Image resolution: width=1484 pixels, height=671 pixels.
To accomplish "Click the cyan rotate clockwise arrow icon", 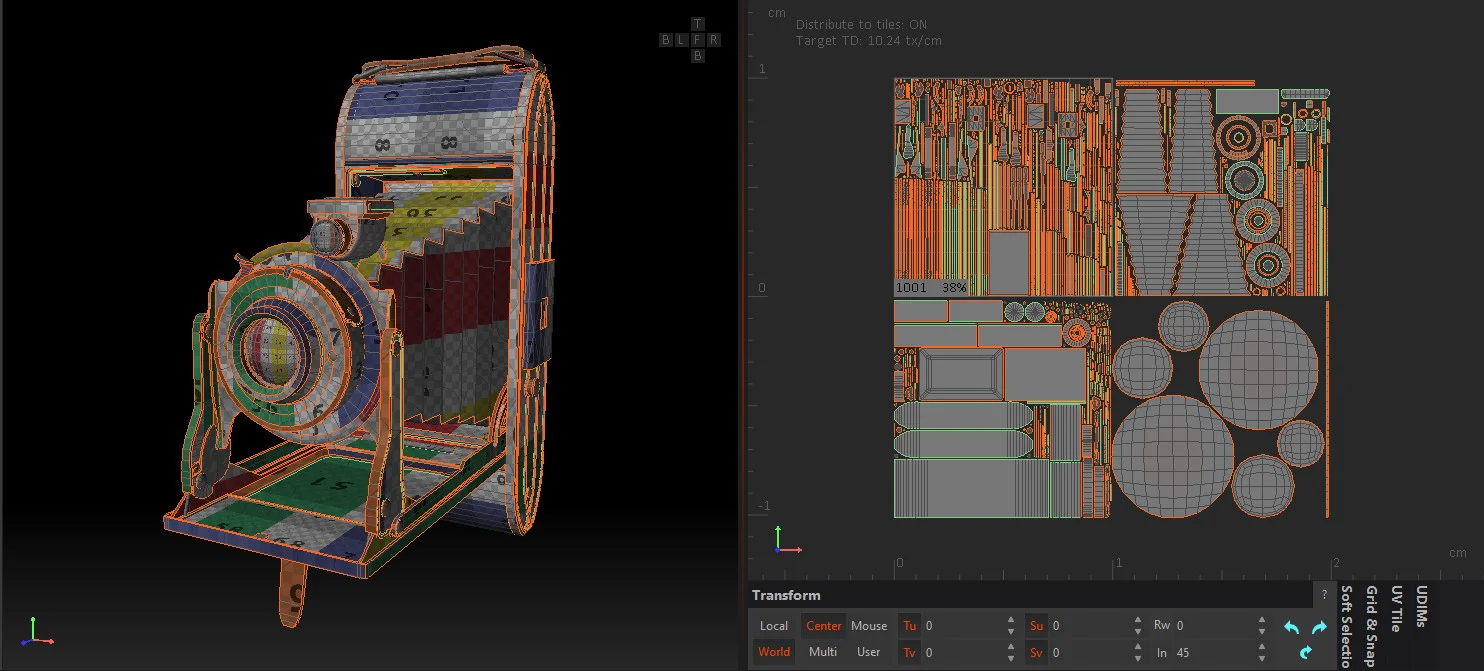I will tap(1319, 628).
